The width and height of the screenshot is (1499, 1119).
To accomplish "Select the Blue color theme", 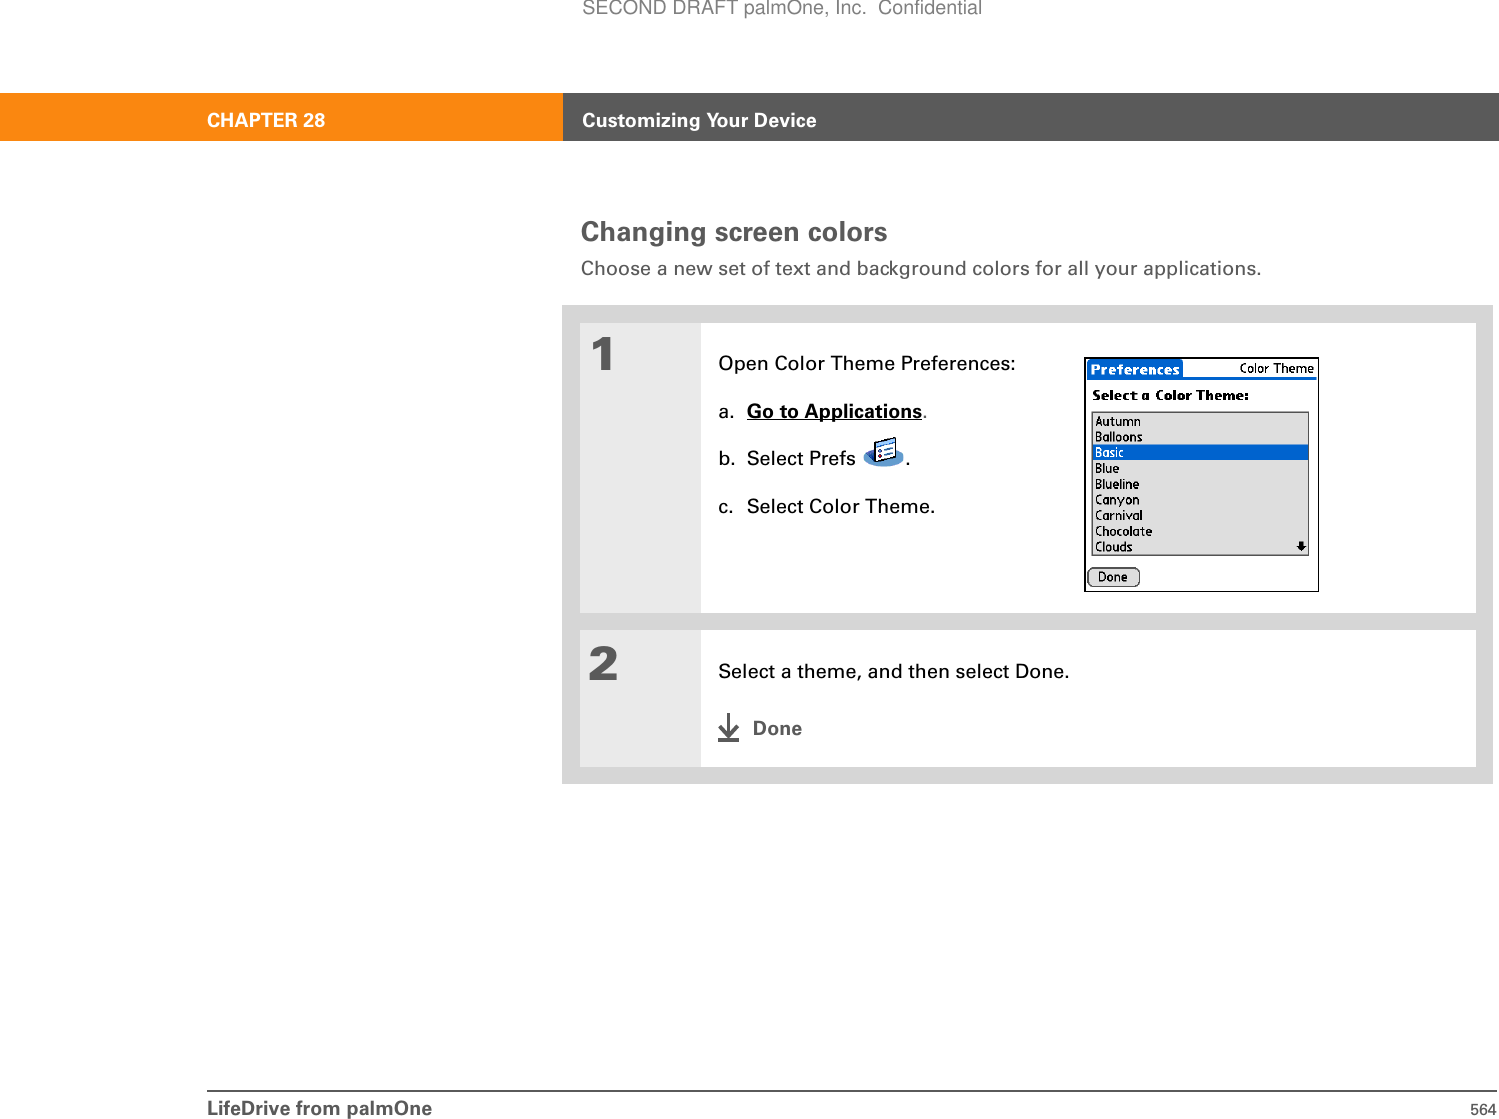I will 1200,468.
